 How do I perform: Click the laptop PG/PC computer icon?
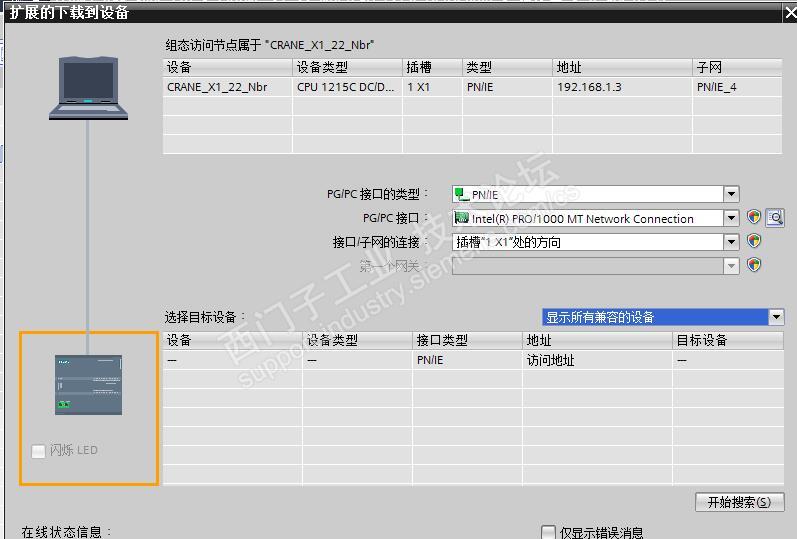pyautogui.click(x=88, y=88)
